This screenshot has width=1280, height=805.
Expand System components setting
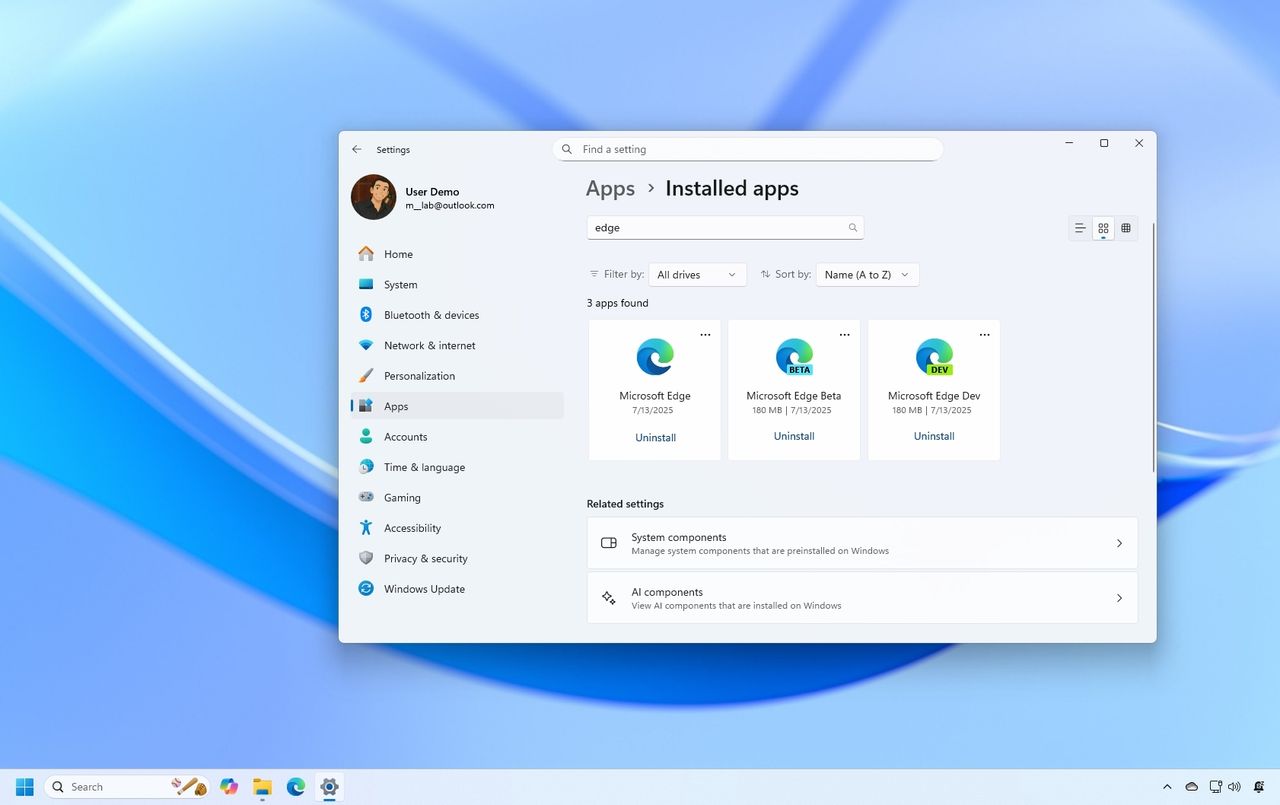click(x=862, y=543)
